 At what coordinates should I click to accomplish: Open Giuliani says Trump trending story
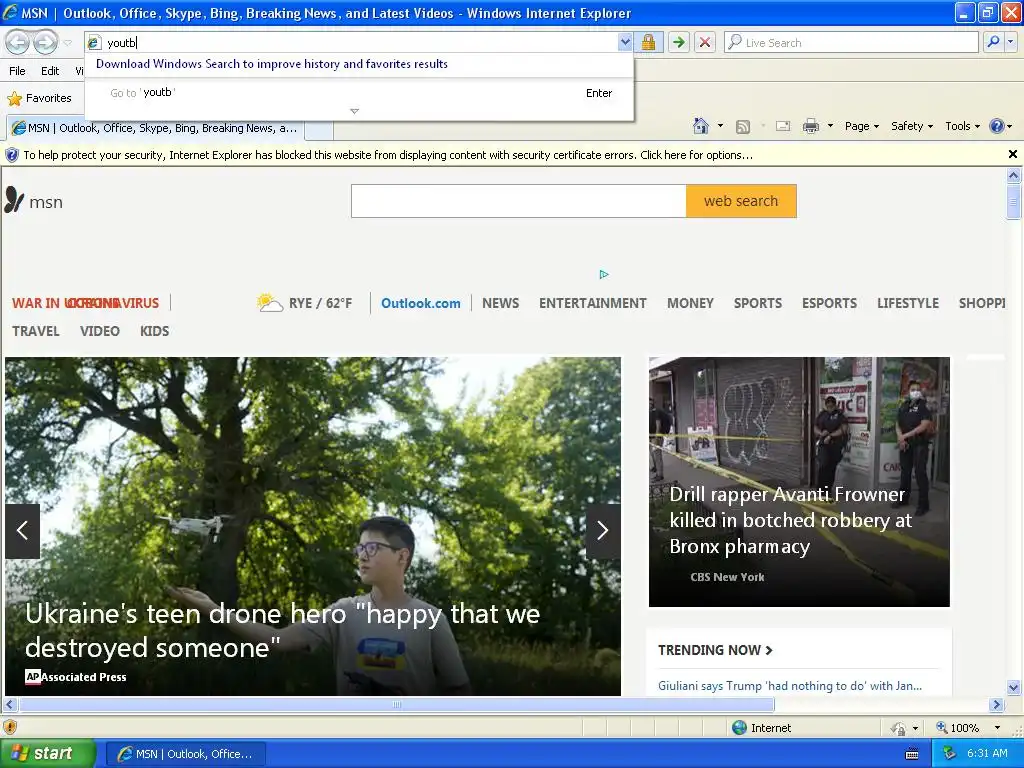(x=790, y=686)
